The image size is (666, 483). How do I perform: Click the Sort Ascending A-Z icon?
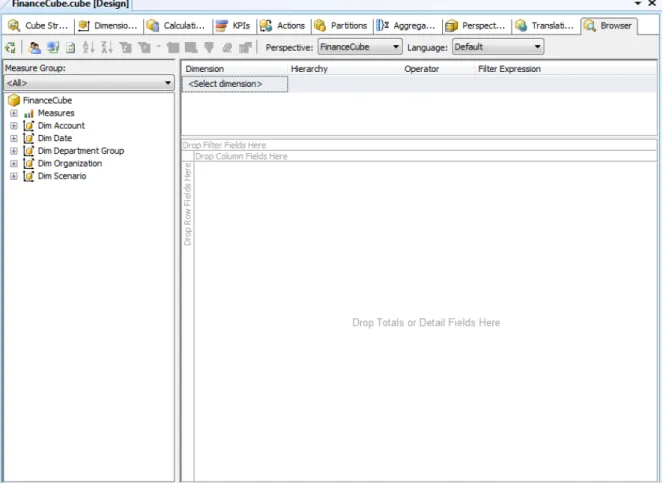click(x=88, y=47)
